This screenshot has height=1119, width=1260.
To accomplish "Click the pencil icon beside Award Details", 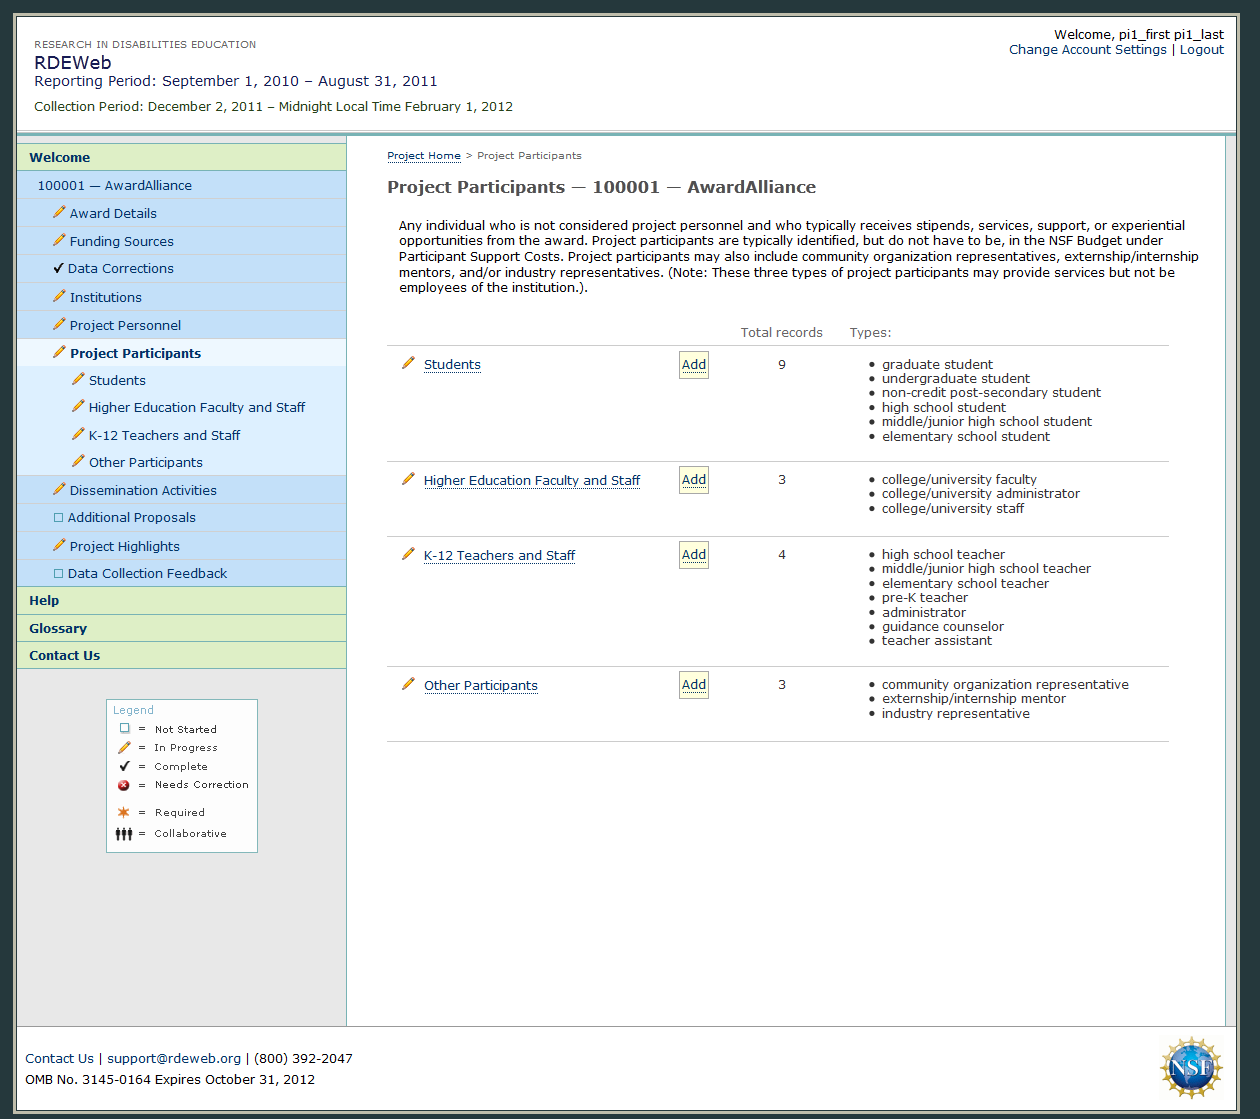I will [59, 212].
